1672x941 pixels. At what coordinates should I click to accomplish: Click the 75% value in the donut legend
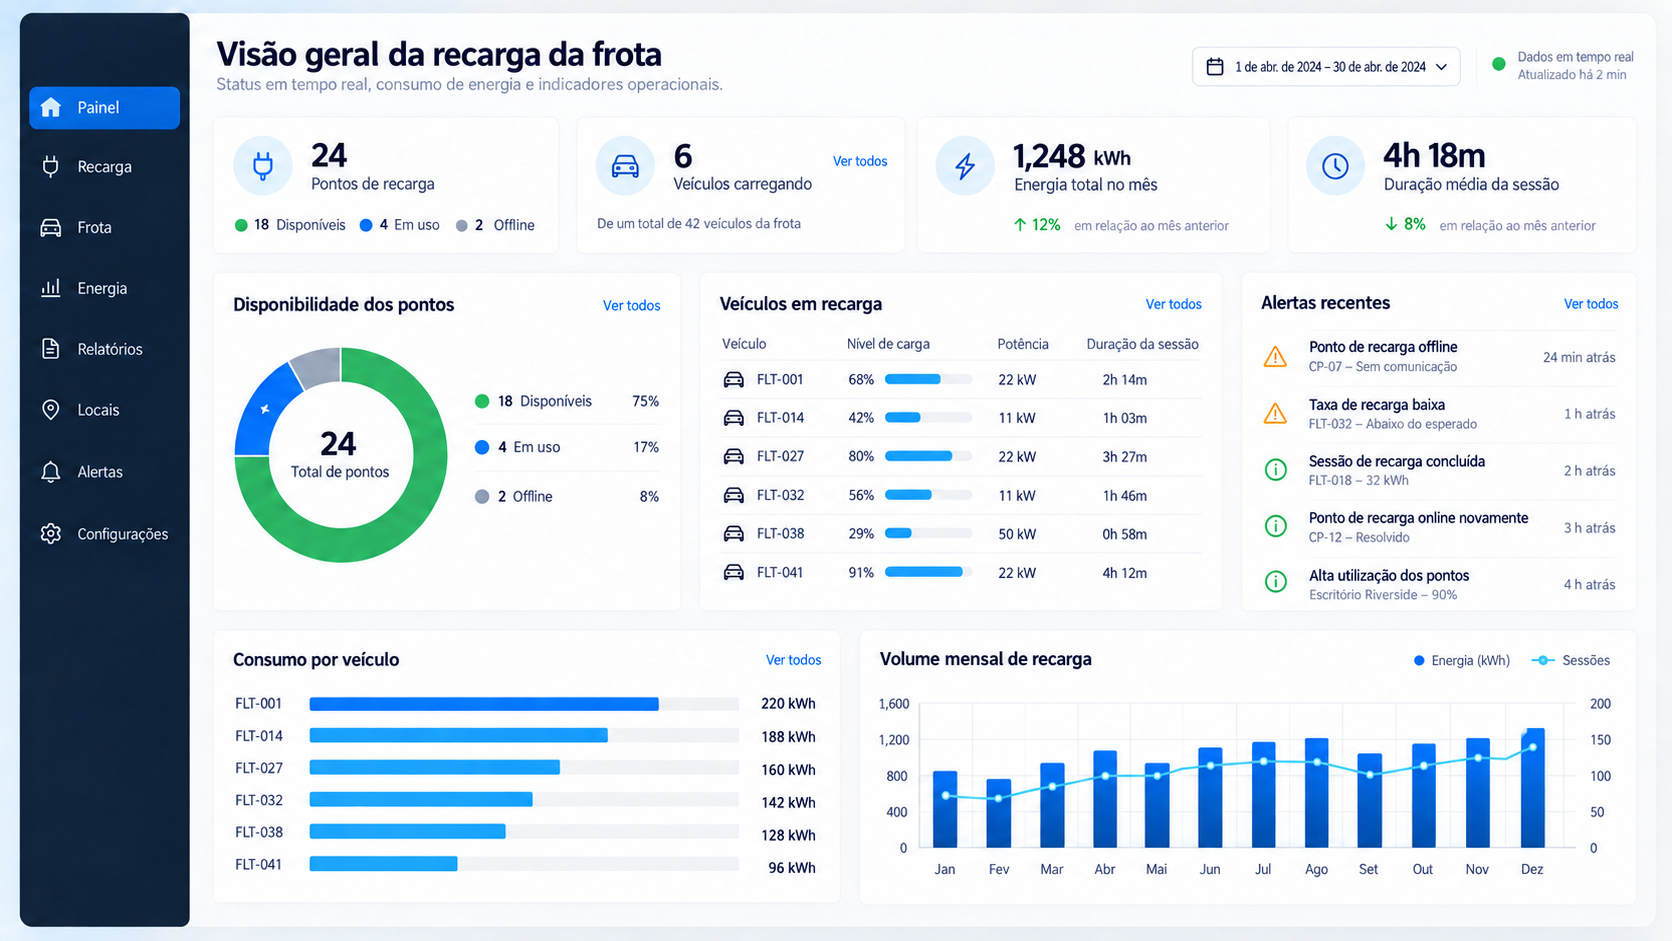click(x=645, y=401)
